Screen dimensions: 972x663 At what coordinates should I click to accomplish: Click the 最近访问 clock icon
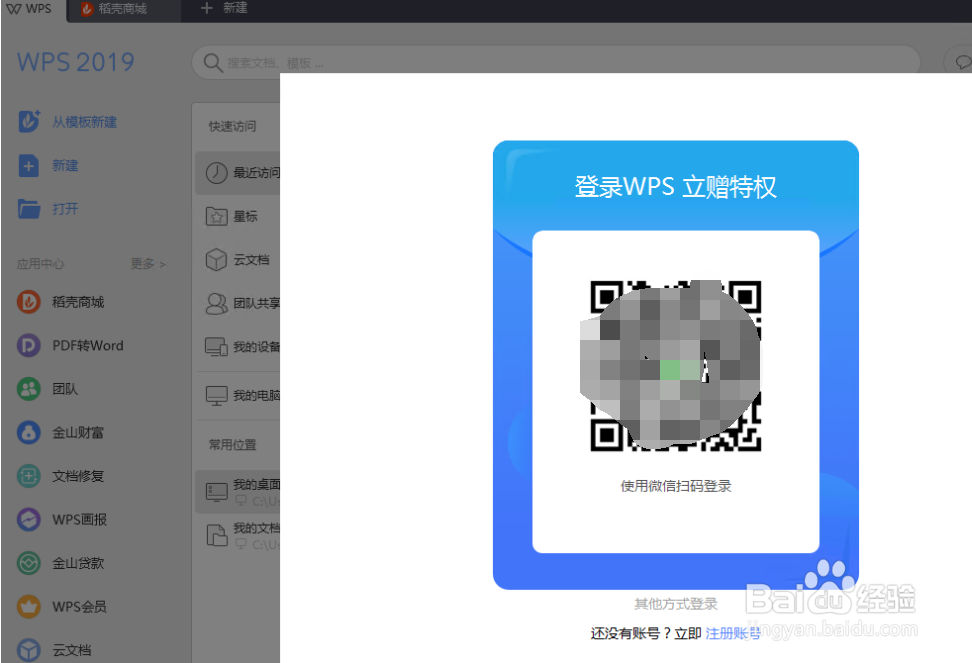click(216, 173)
